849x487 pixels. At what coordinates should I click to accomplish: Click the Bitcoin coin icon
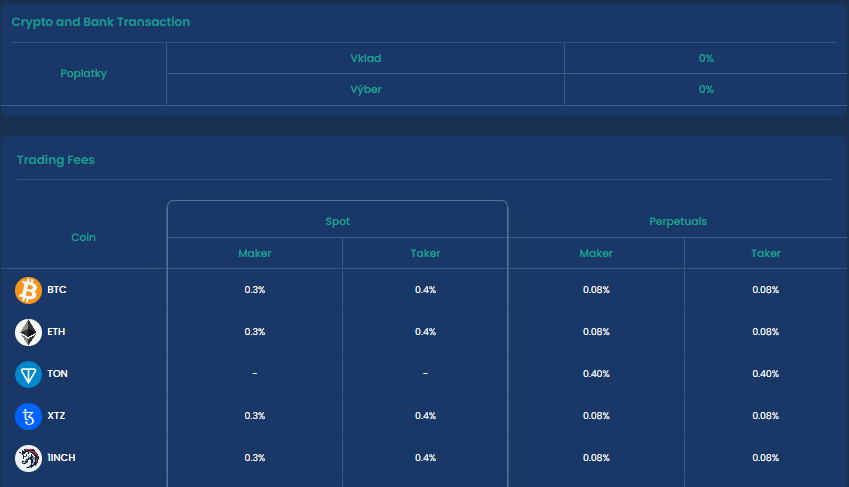28,290
